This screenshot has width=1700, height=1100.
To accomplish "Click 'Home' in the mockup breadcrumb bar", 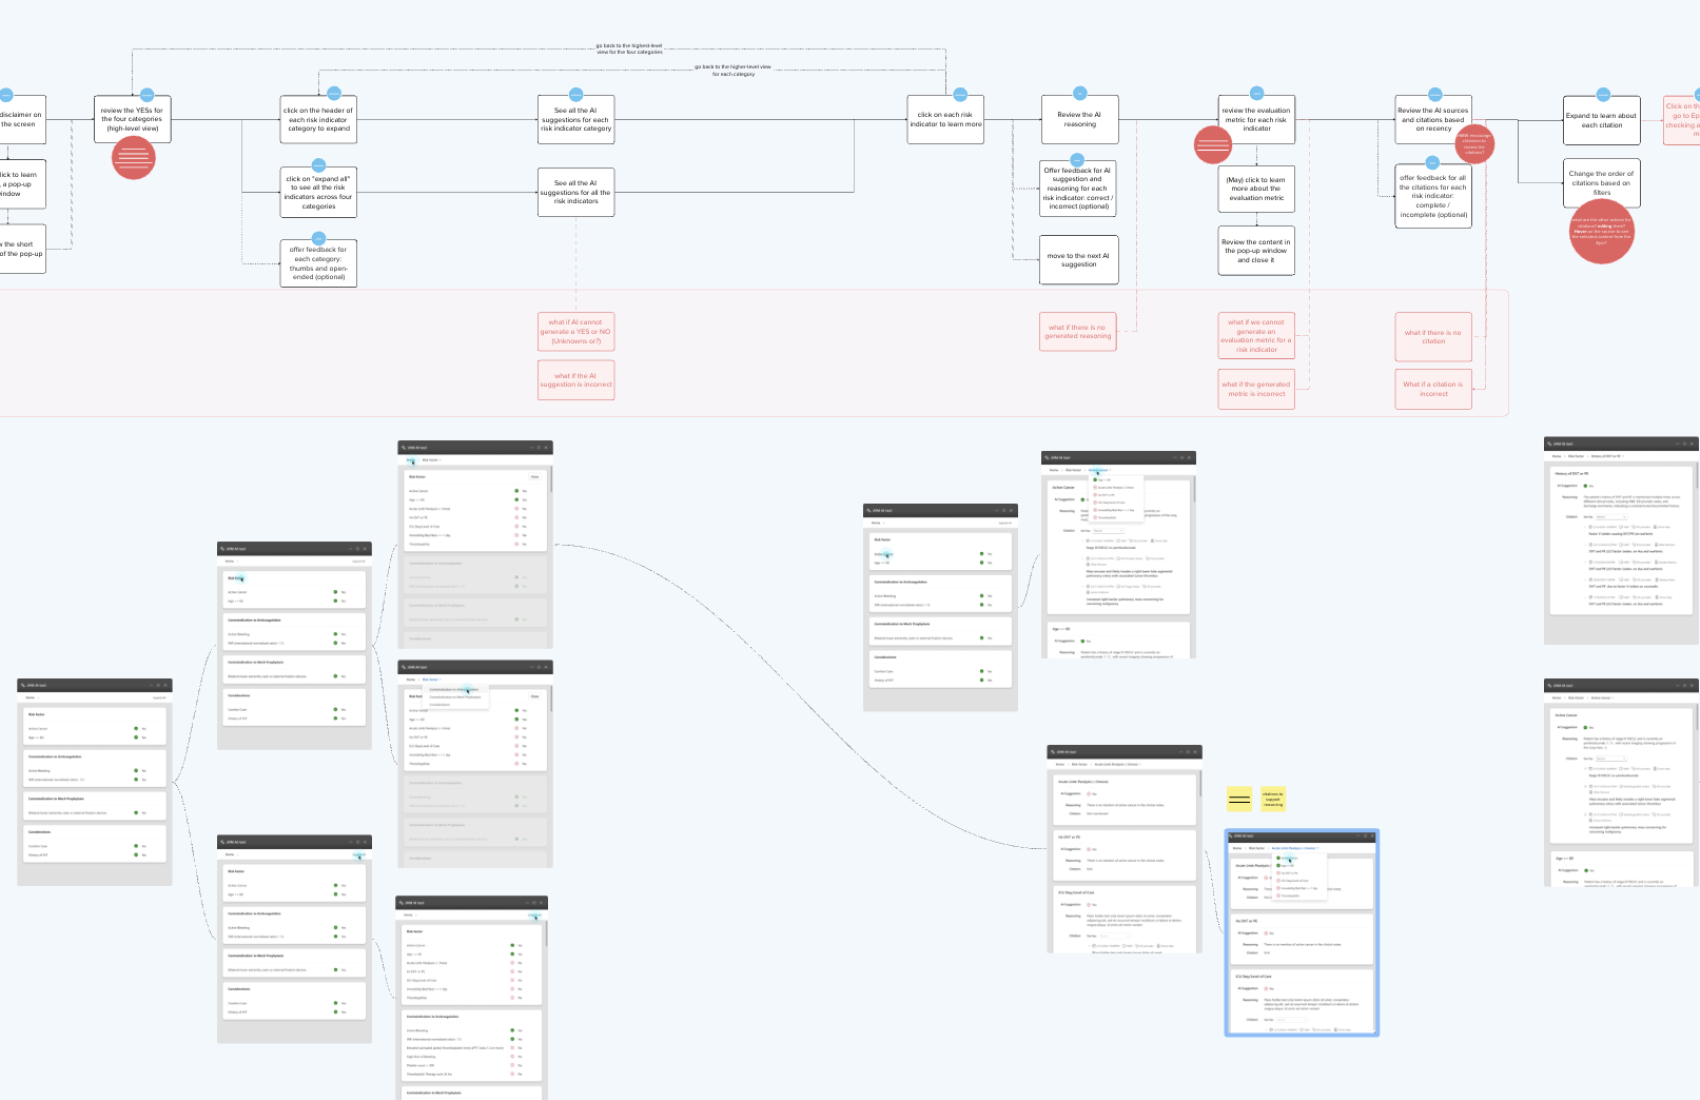I will coord(410,459).
